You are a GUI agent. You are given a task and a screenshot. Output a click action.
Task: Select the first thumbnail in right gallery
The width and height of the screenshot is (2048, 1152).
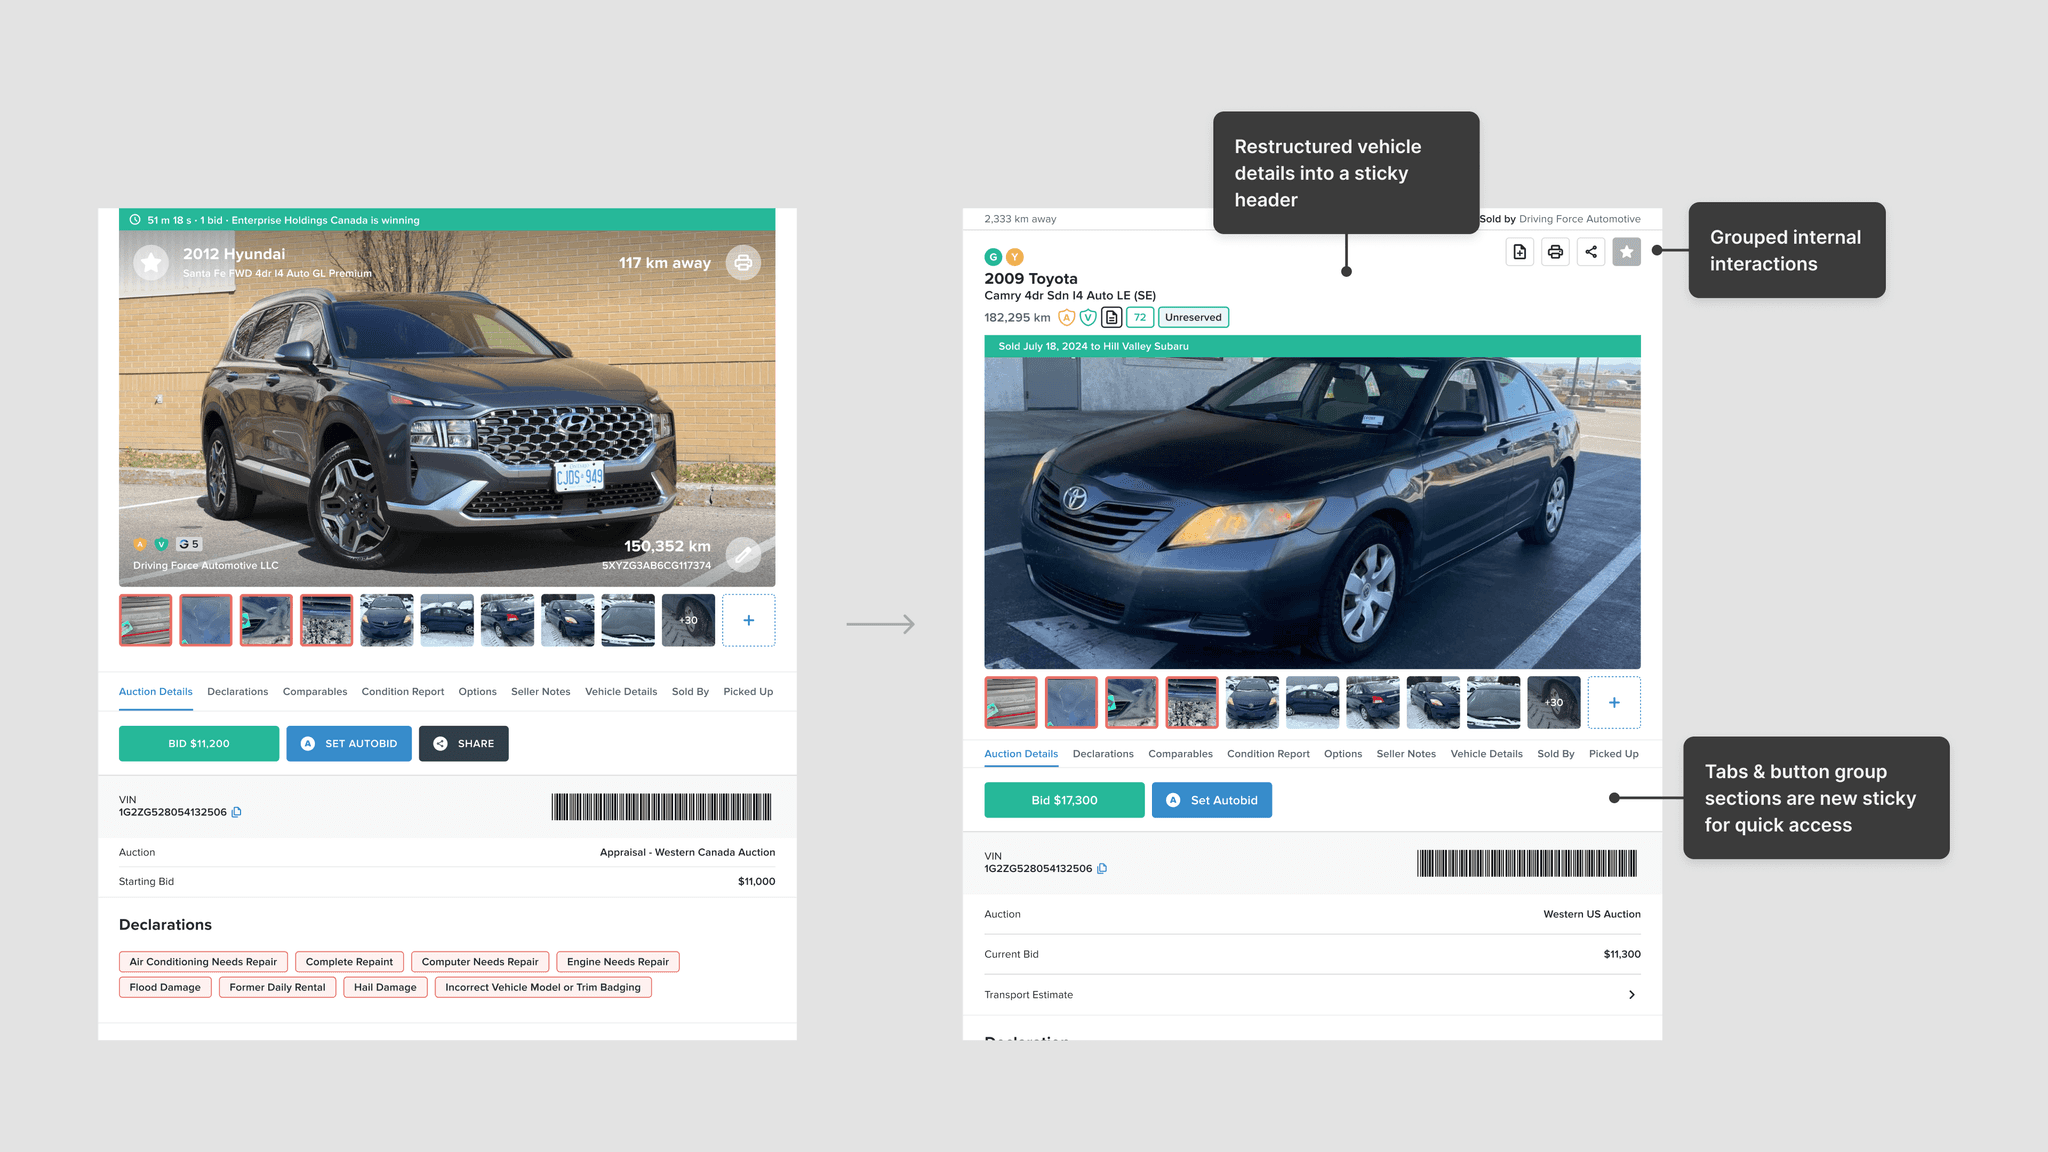1010,702
